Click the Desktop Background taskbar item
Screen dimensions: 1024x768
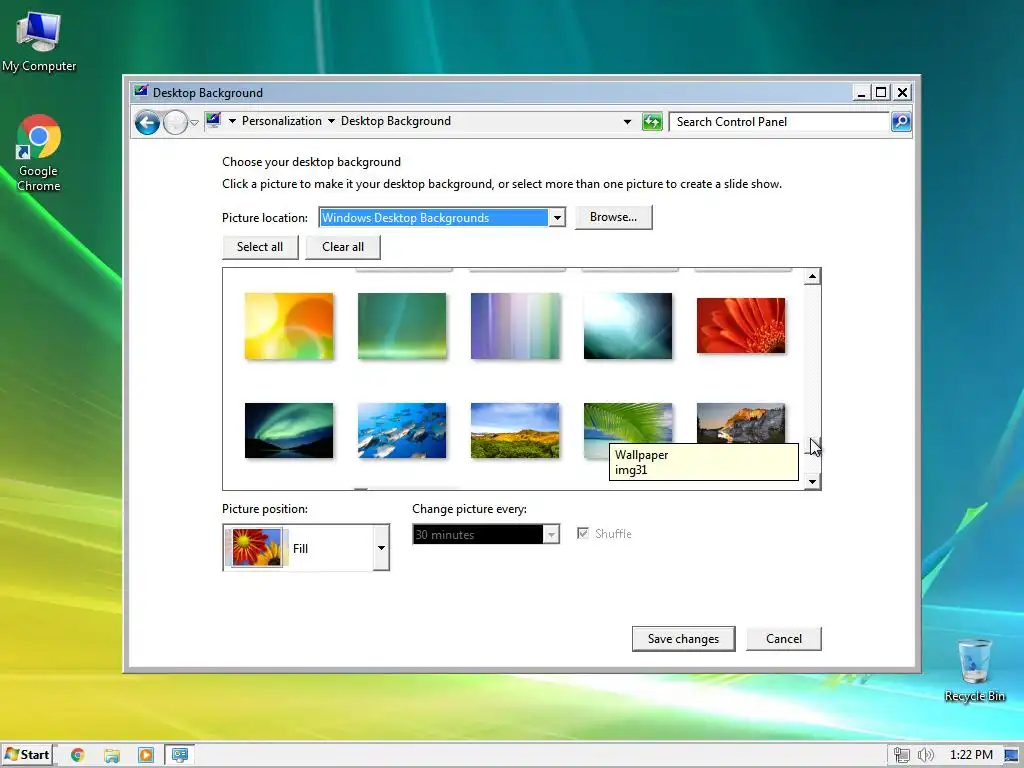coord(180,755)
